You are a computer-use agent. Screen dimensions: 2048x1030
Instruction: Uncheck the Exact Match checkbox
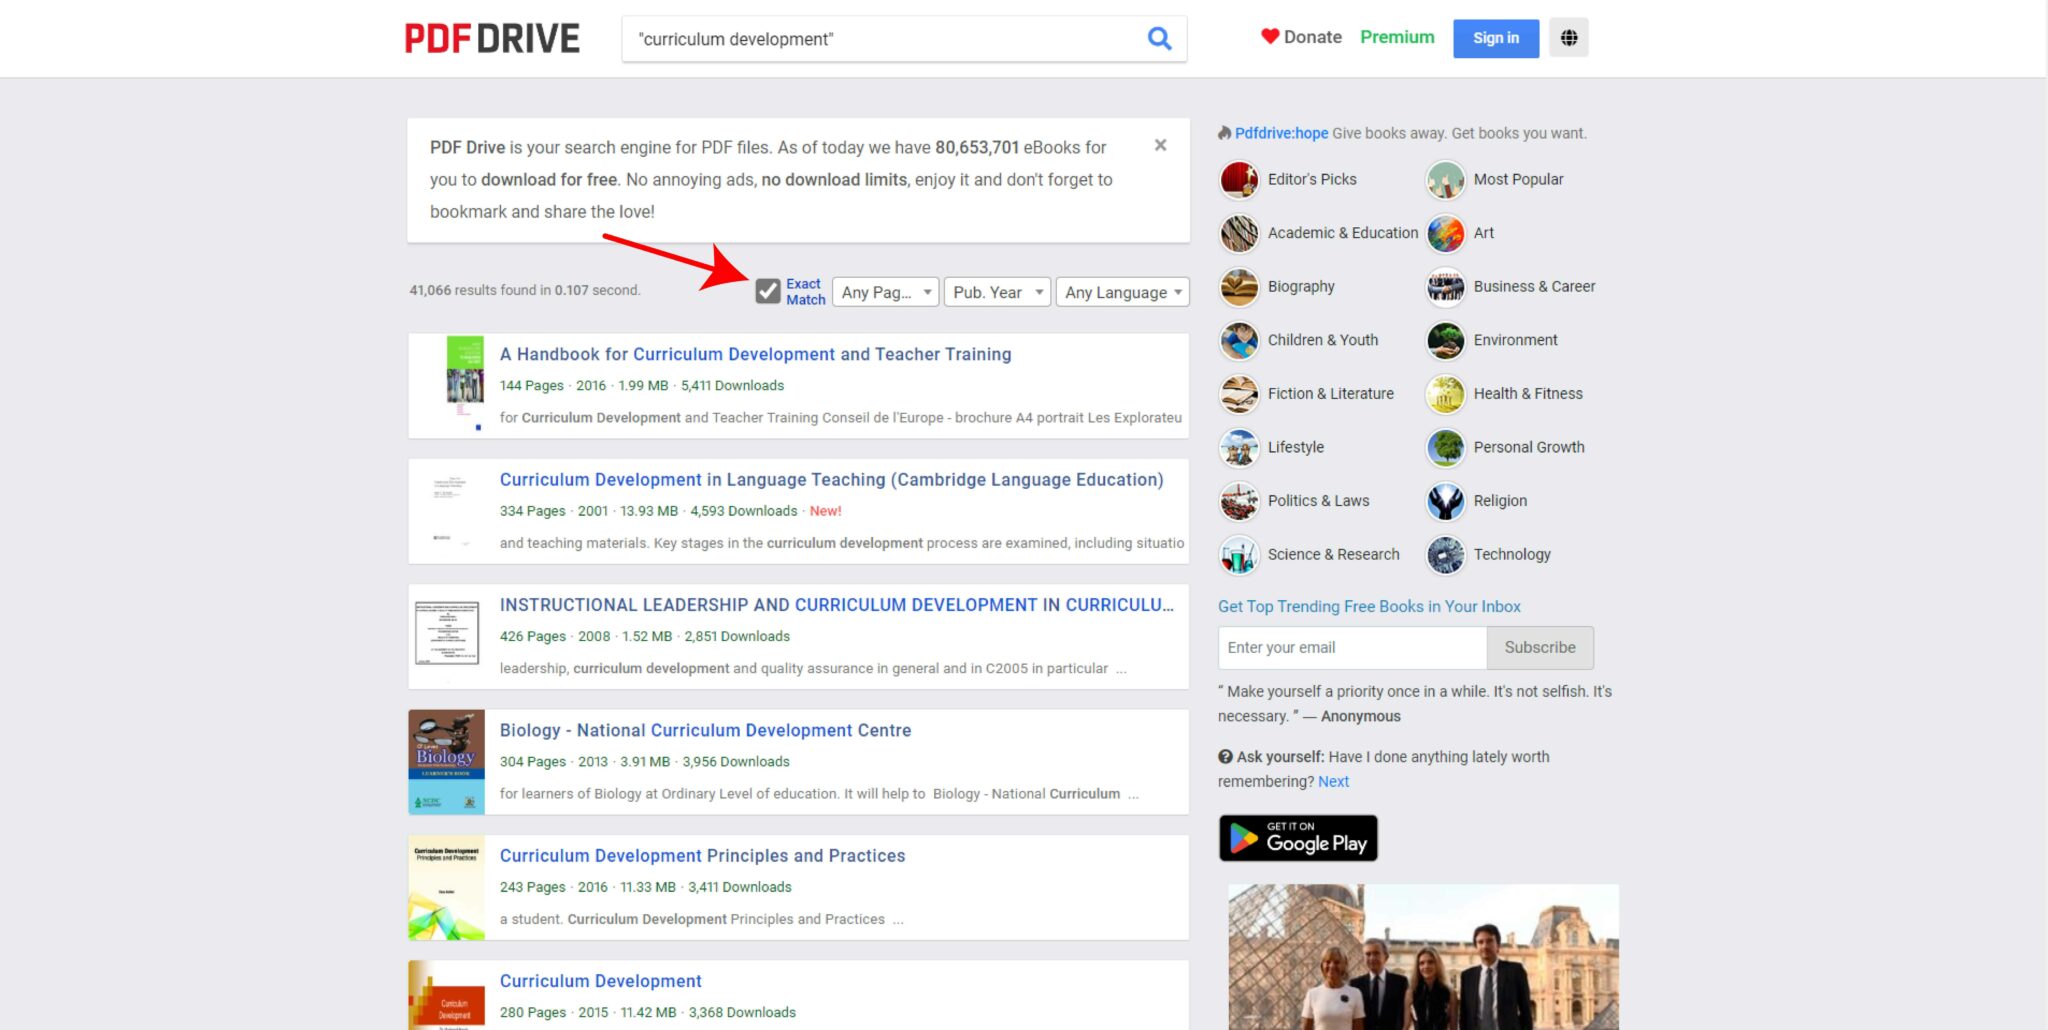tap(768, 291)
